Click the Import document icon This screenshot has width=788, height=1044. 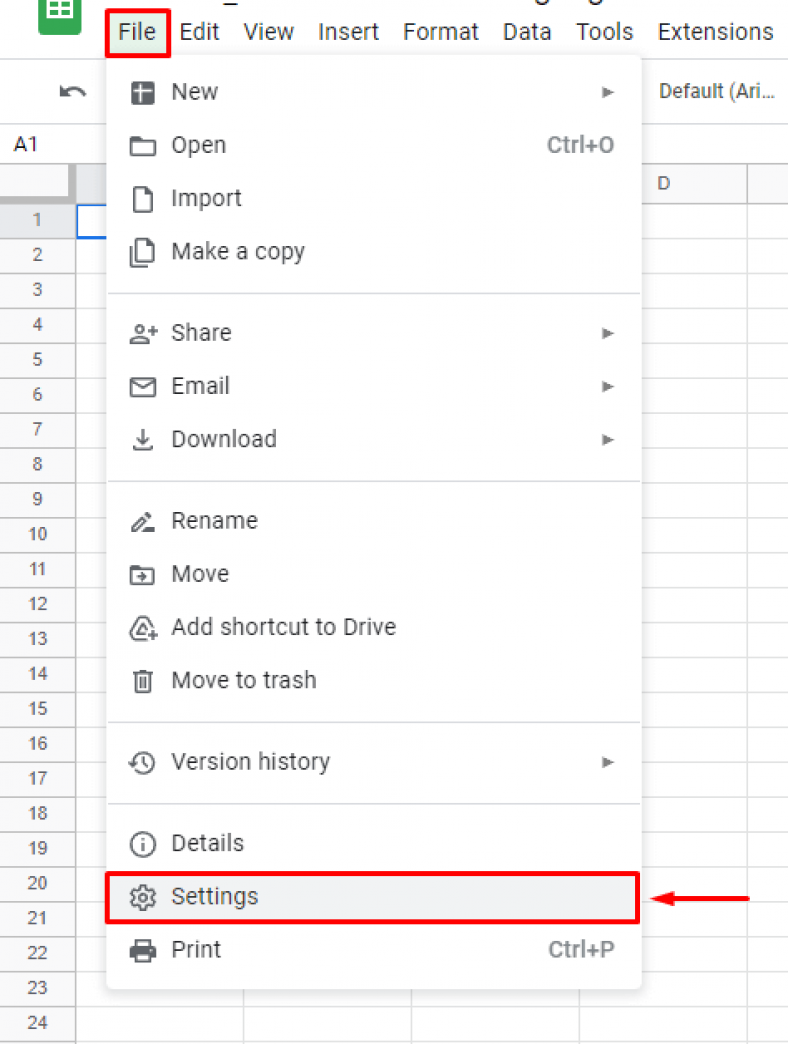[x=142, y=198]
